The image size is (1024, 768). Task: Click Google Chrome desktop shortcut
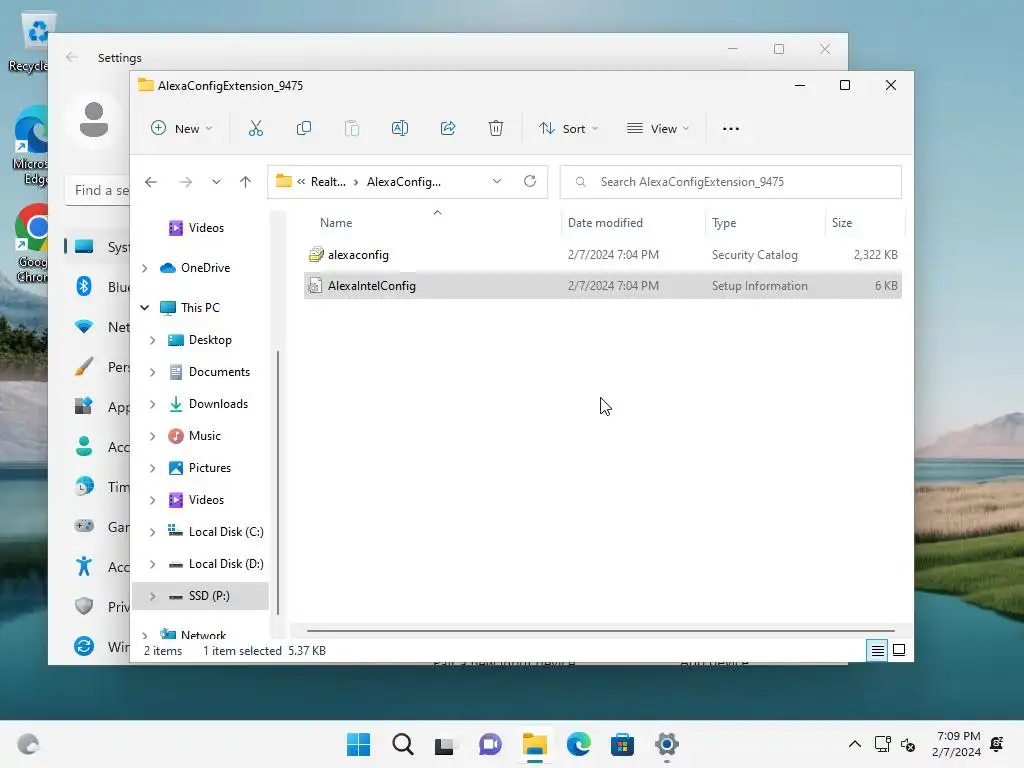pos(31,243)
